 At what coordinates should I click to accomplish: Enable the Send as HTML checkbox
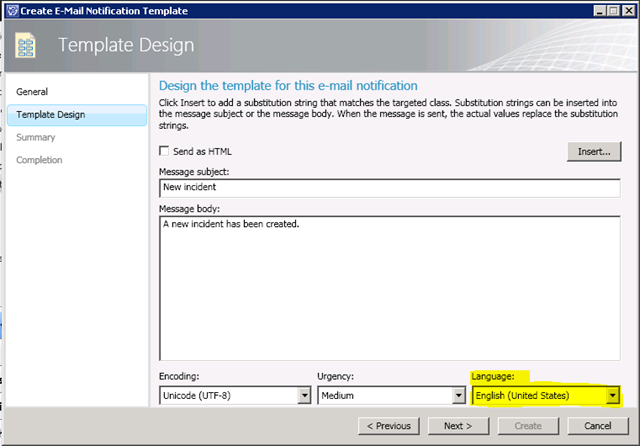pyautogui.click(x=164, y=151)
